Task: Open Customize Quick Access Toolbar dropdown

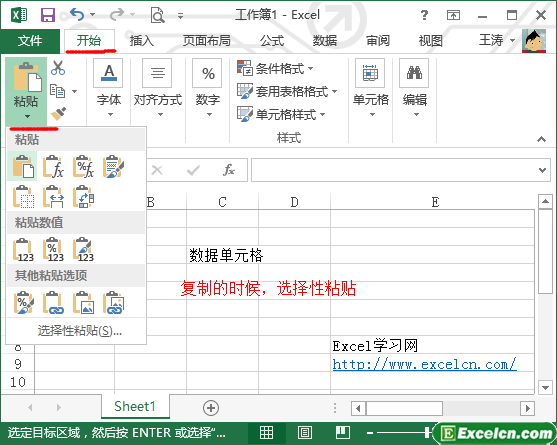Action: 180,16
